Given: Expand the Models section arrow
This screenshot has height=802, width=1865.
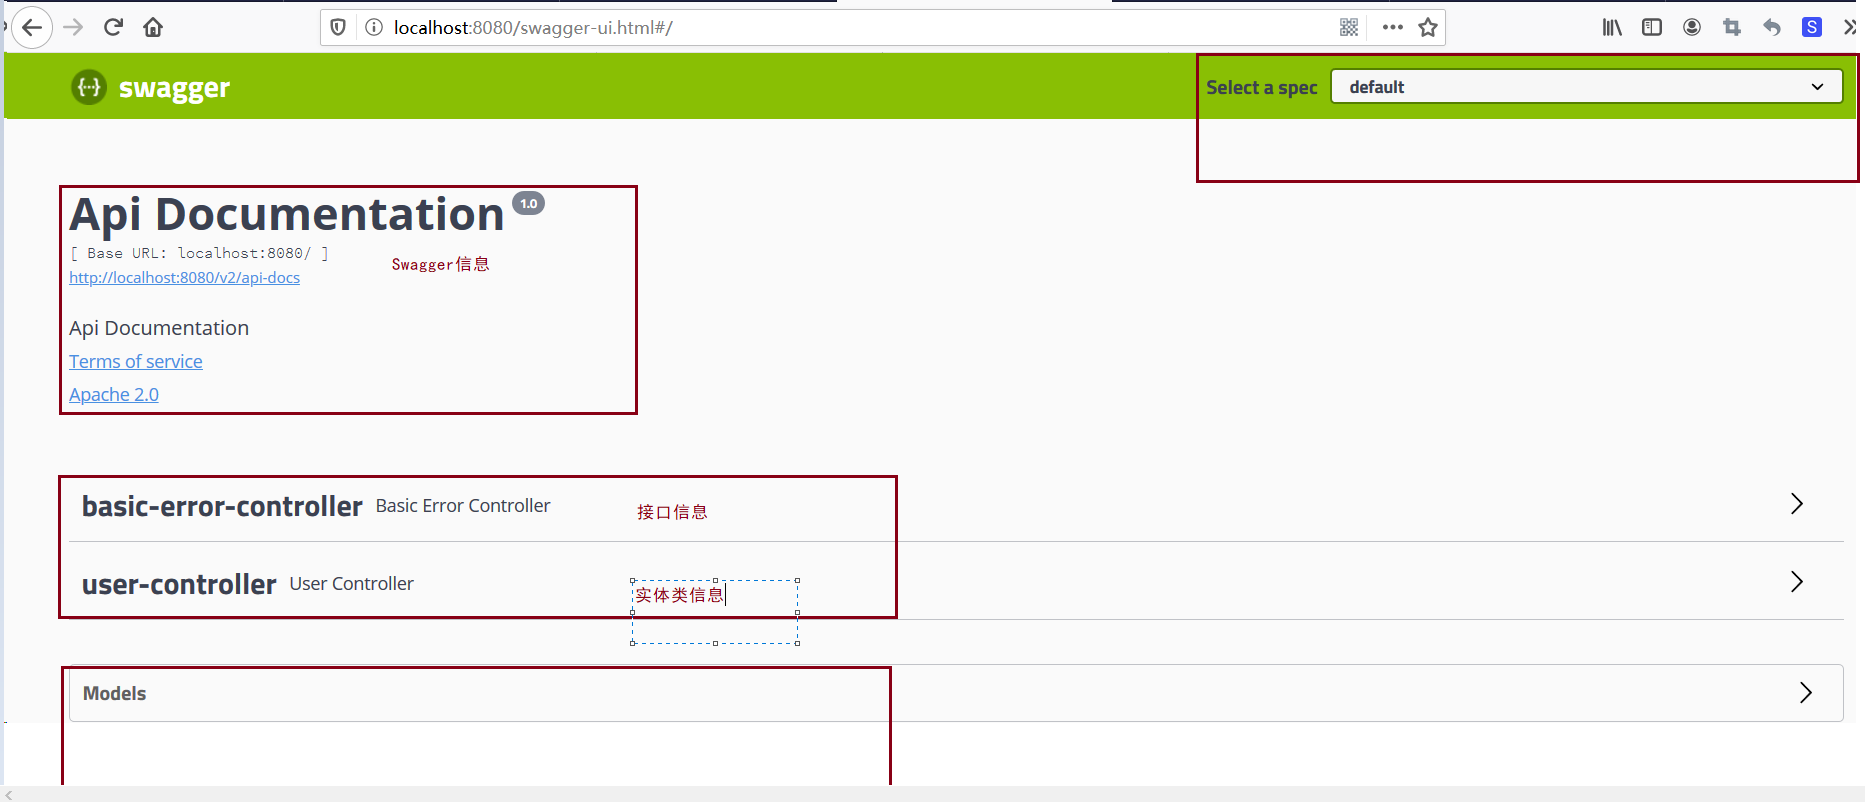Looking at the screenshot, I should coord(1805,692).
